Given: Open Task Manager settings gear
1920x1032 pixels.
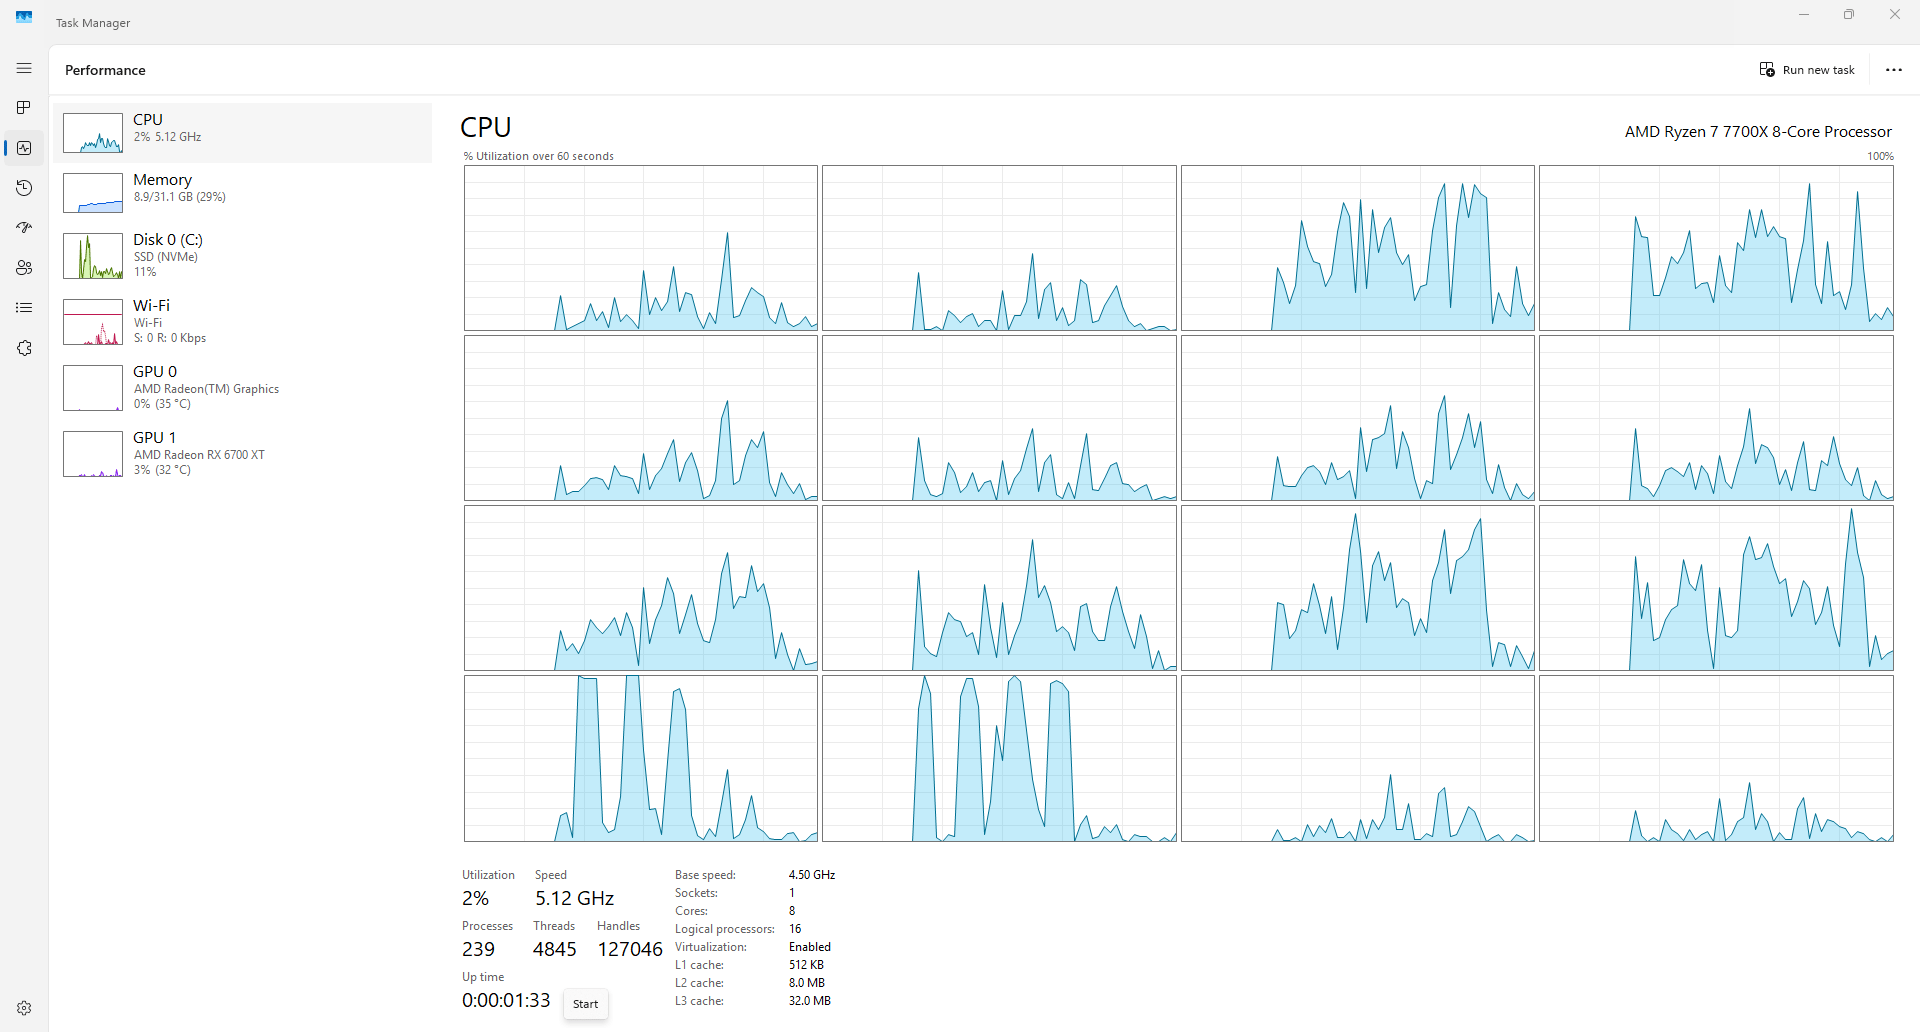Looking at the screenshot, I should tap(24, 1008).
